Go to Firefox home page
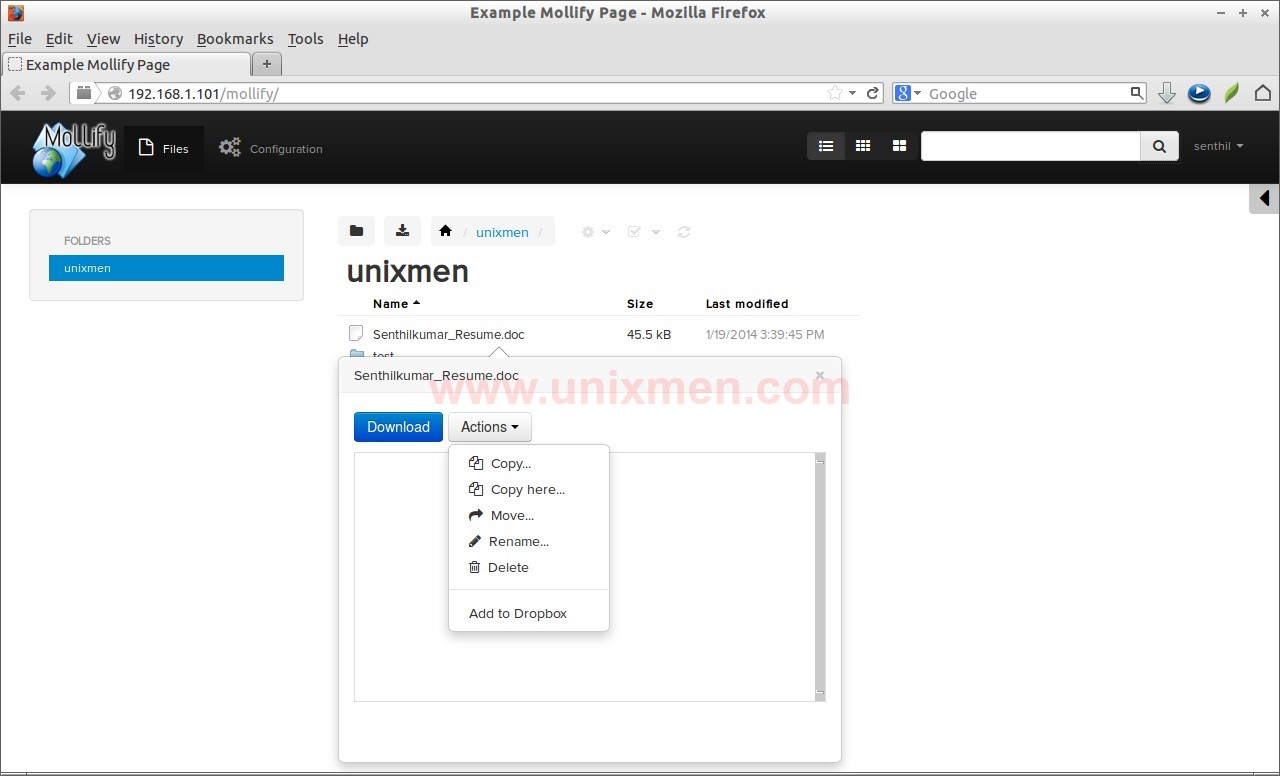Image resolution: width=1280 pixels, height=776 pixels. click(1263, 93)
